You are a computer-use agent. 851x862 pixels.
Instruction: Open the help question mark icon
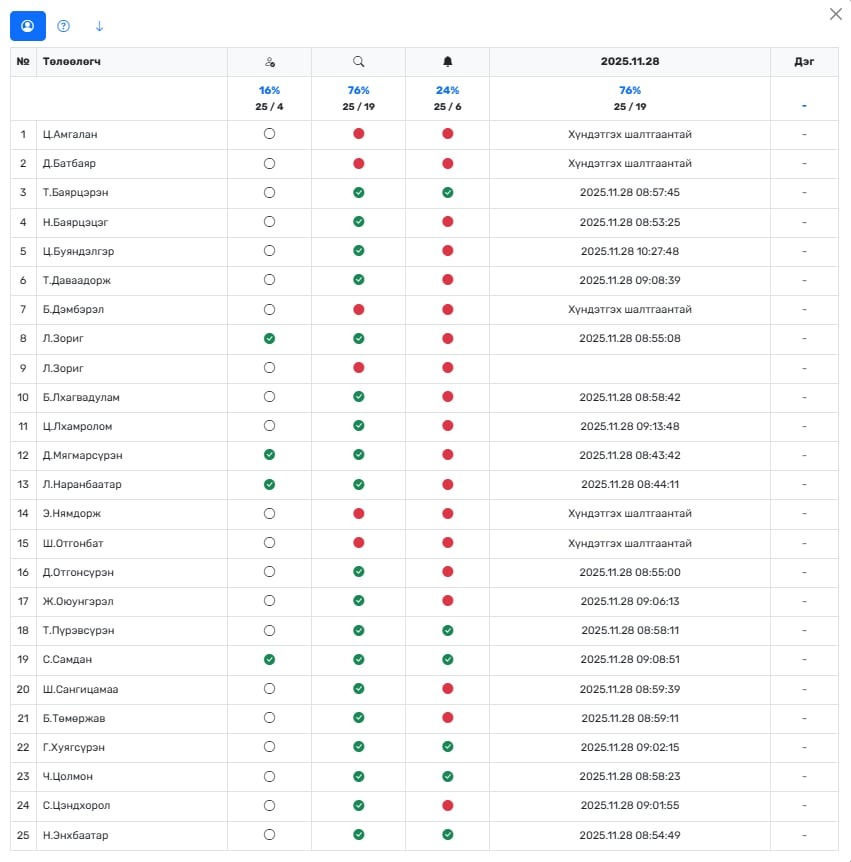coord(64,26)
